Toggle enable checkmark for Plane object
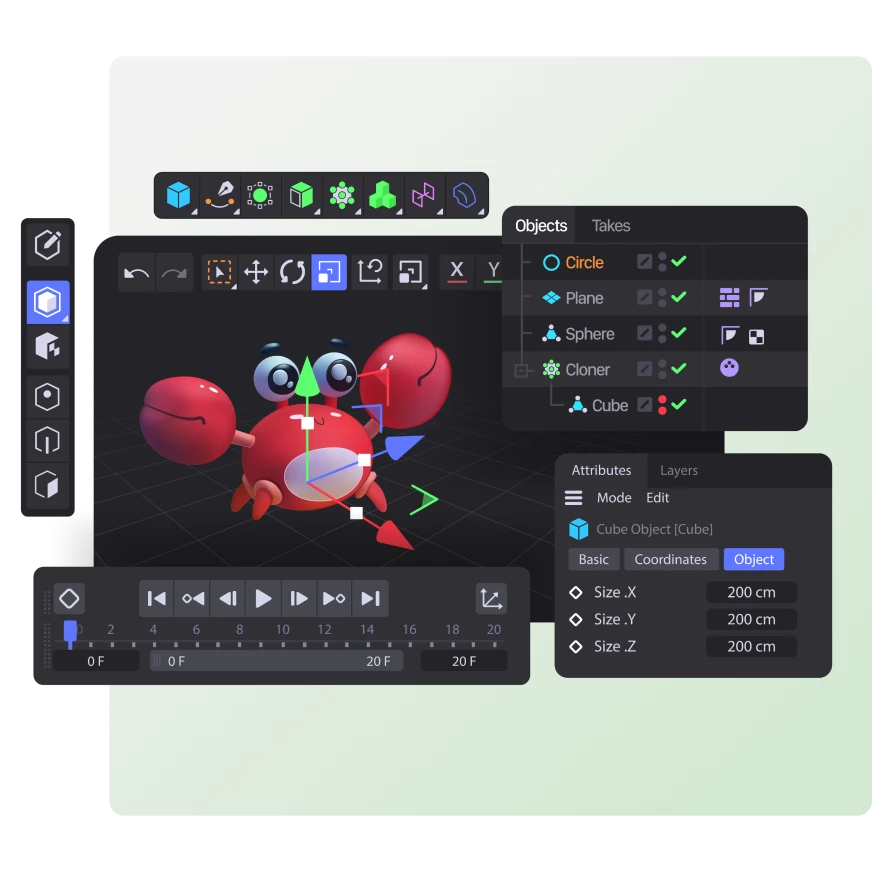The height and width of the screenshot is (872, 872). (678, 296)
